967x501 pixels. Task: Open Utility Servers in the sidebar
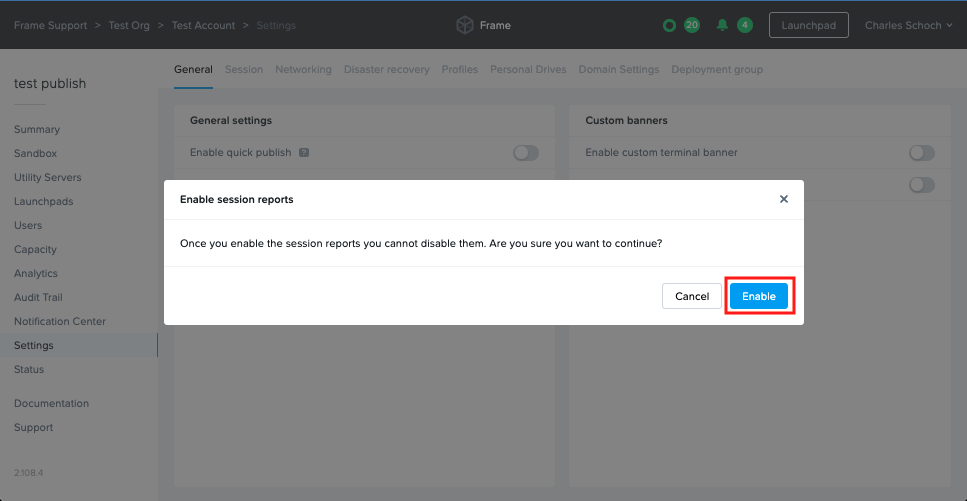point(47,178)
